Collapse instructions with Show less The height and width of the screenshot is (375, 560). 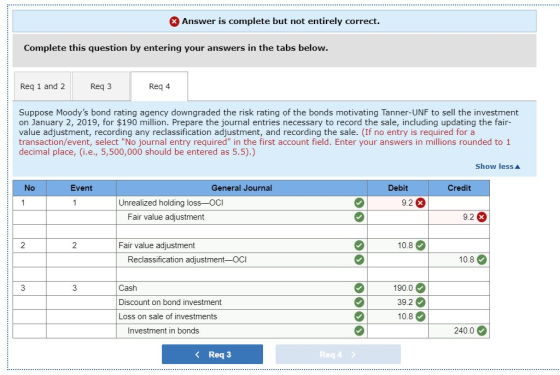click(498, 166)
